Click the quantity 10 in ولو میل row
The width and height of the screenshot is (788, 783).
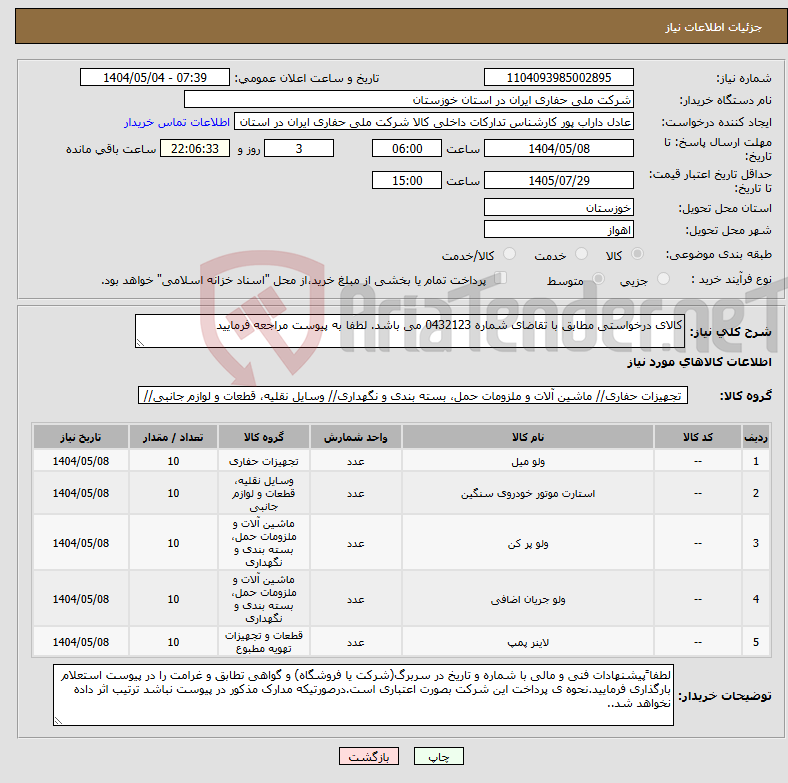coord(173,461)
